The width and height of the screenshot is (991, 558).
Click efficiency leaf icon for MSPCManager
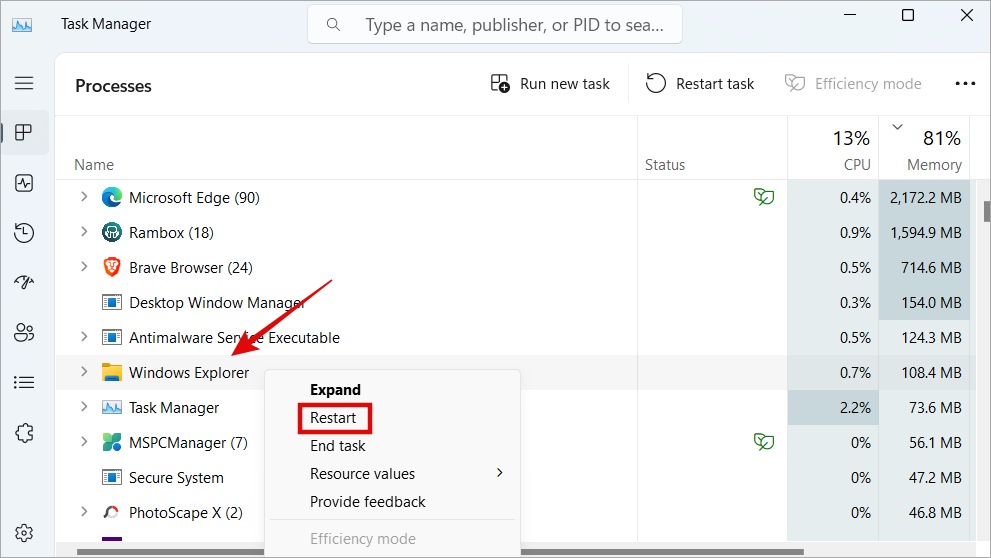(763, 442)
